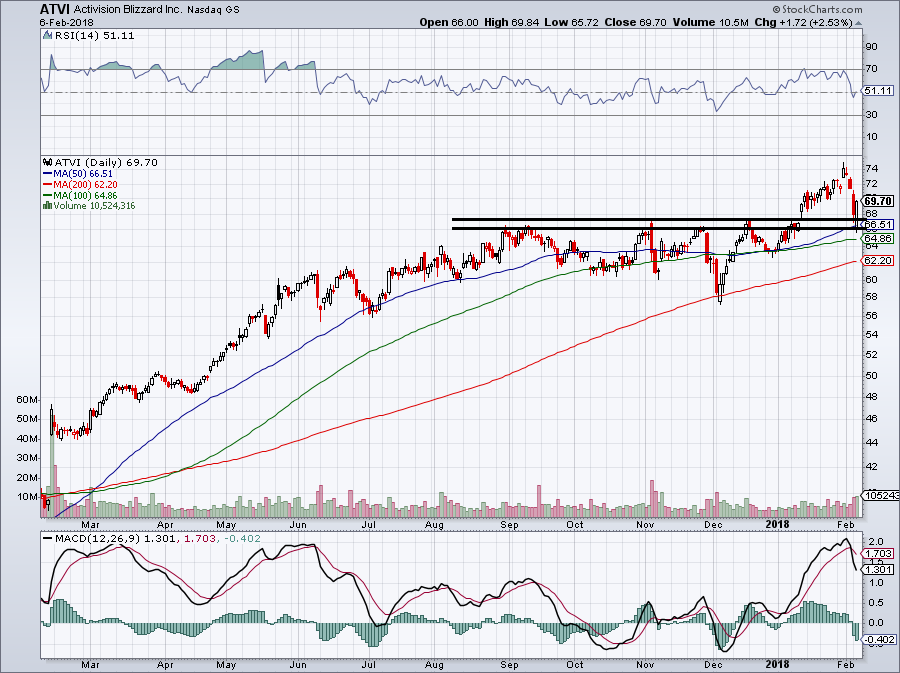Click the red MA(200) legend line swatch
Image resolution: width=900 pixels, height=673 pixels.
coord(48,185)
